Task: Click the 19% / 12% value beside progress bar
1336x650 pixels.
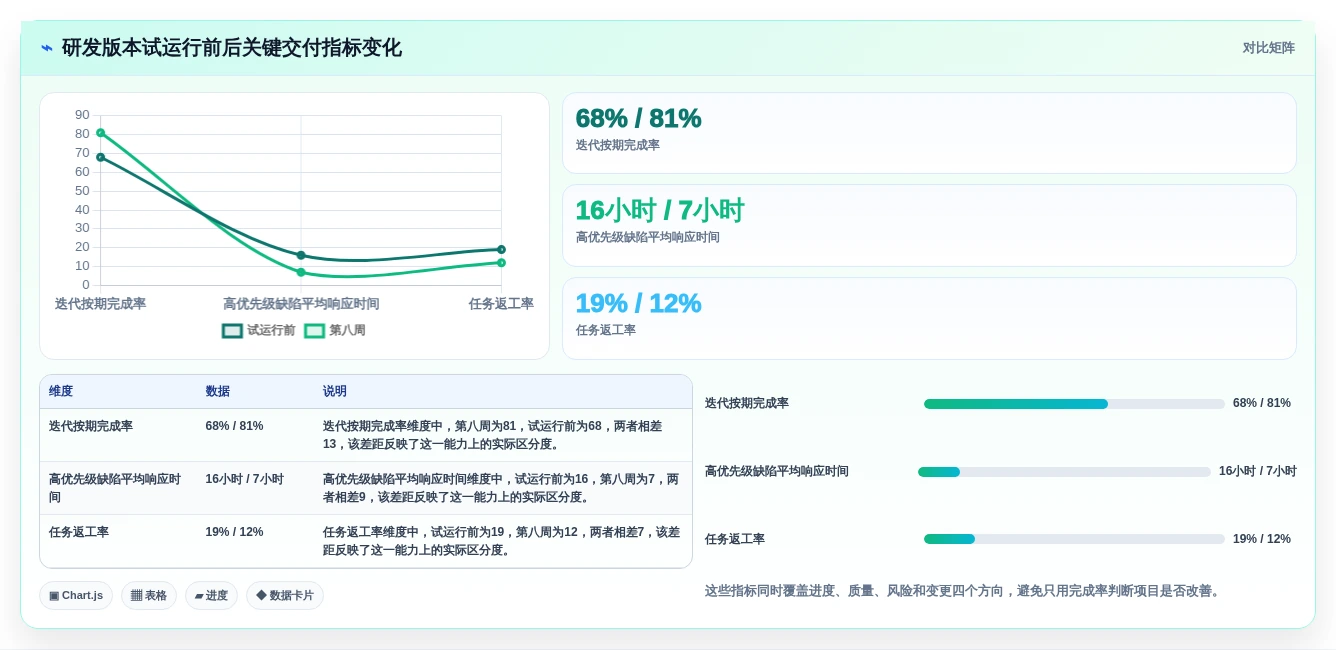Action: click(1262, 539)
